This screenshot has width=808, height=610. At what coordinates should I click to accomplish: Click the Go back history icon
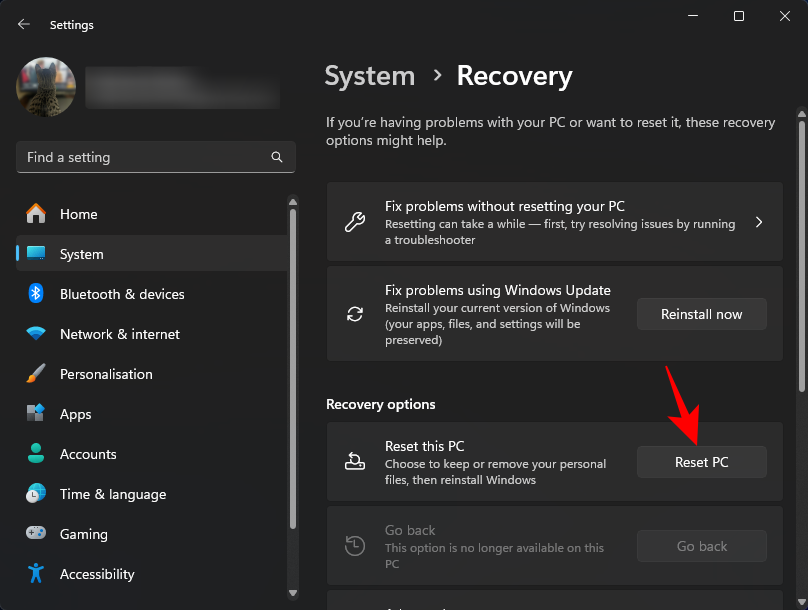[355, 546]
